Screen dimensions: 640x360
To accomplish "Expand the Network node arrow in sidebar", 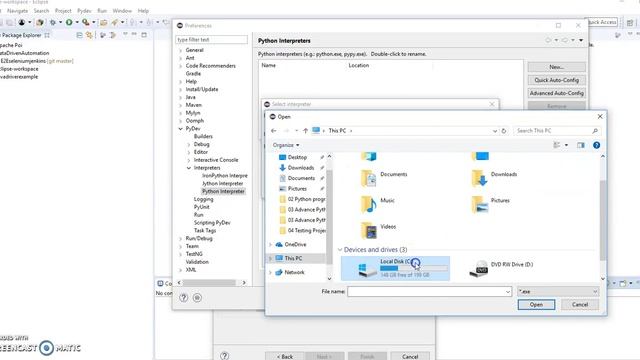I will tap(270, 272).
